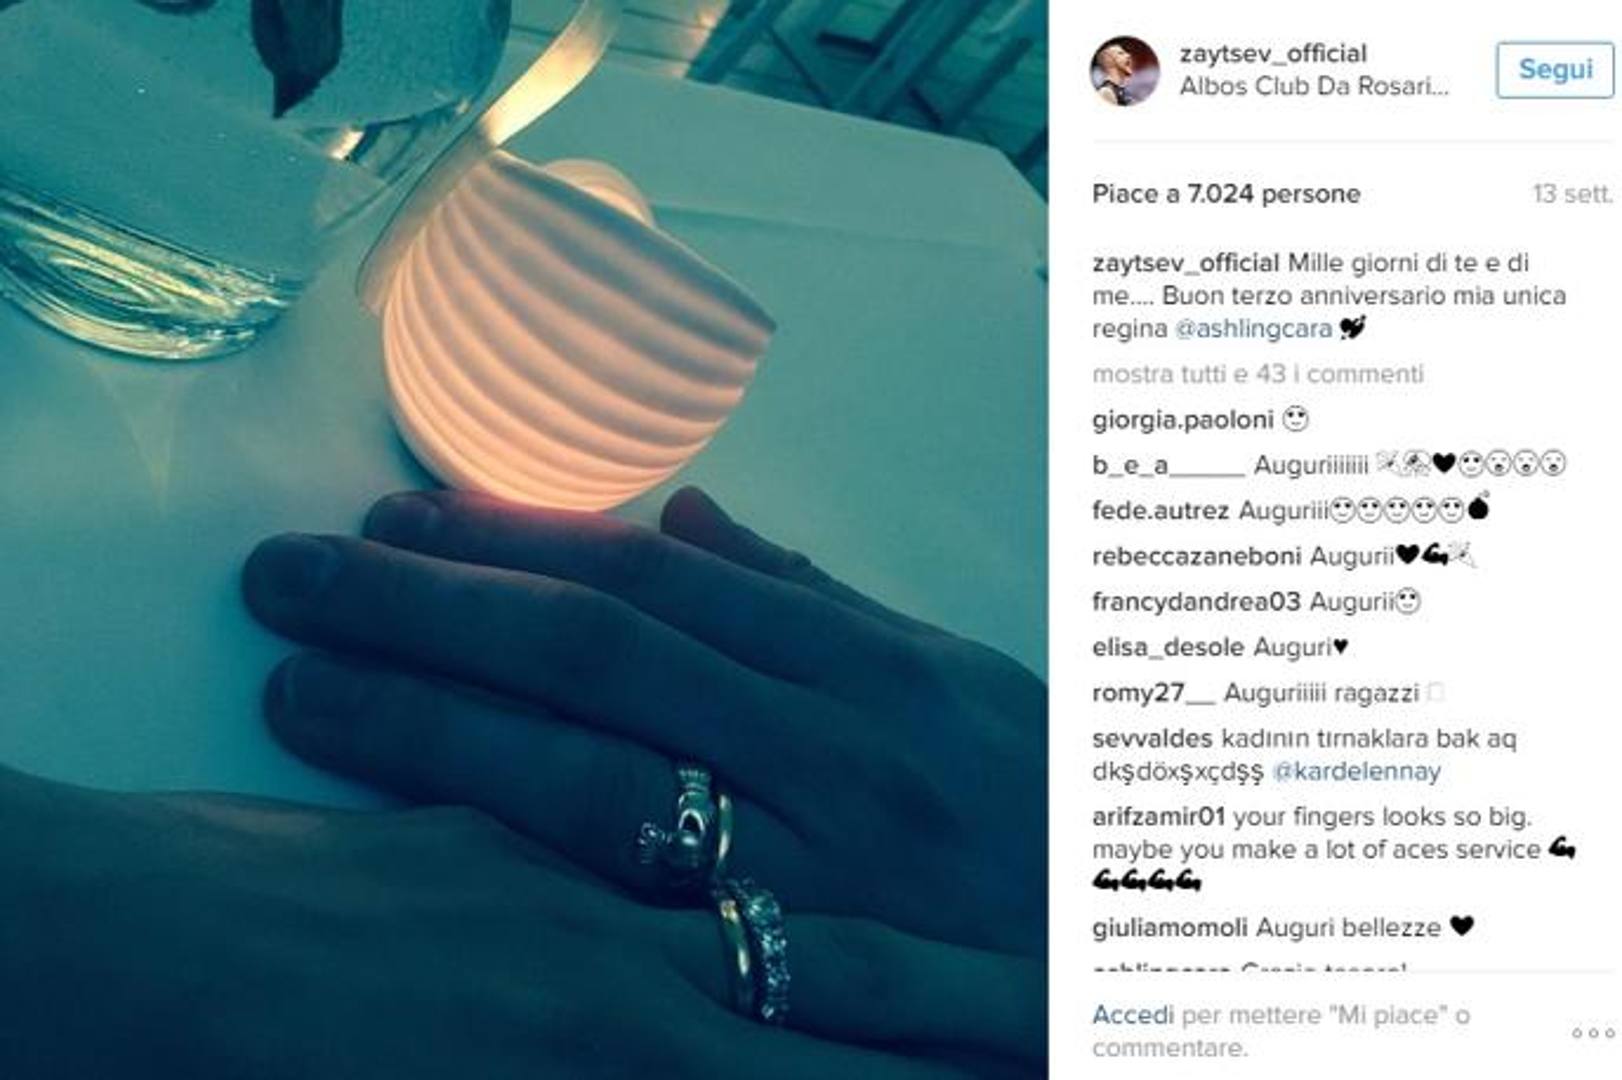Open zaytsev_official username in header
This screenshot has height=1080, width=1622.
click(1273, 53)
